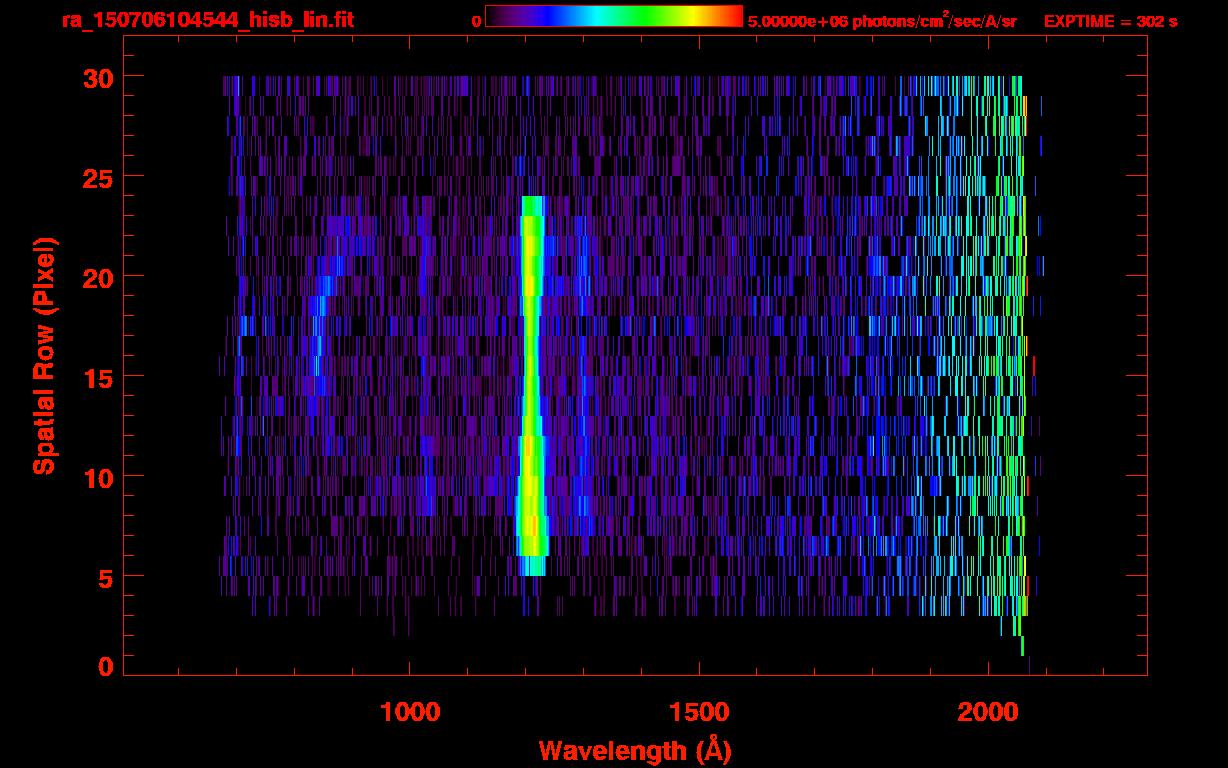Click the 0 tick on spatial axis

105,667
